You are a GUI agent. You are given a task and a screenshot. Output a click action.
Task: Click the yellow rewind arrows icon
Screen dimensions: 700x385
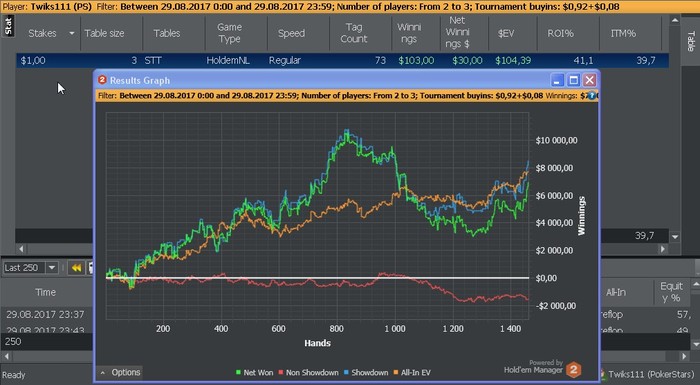(x=76, y=268)
